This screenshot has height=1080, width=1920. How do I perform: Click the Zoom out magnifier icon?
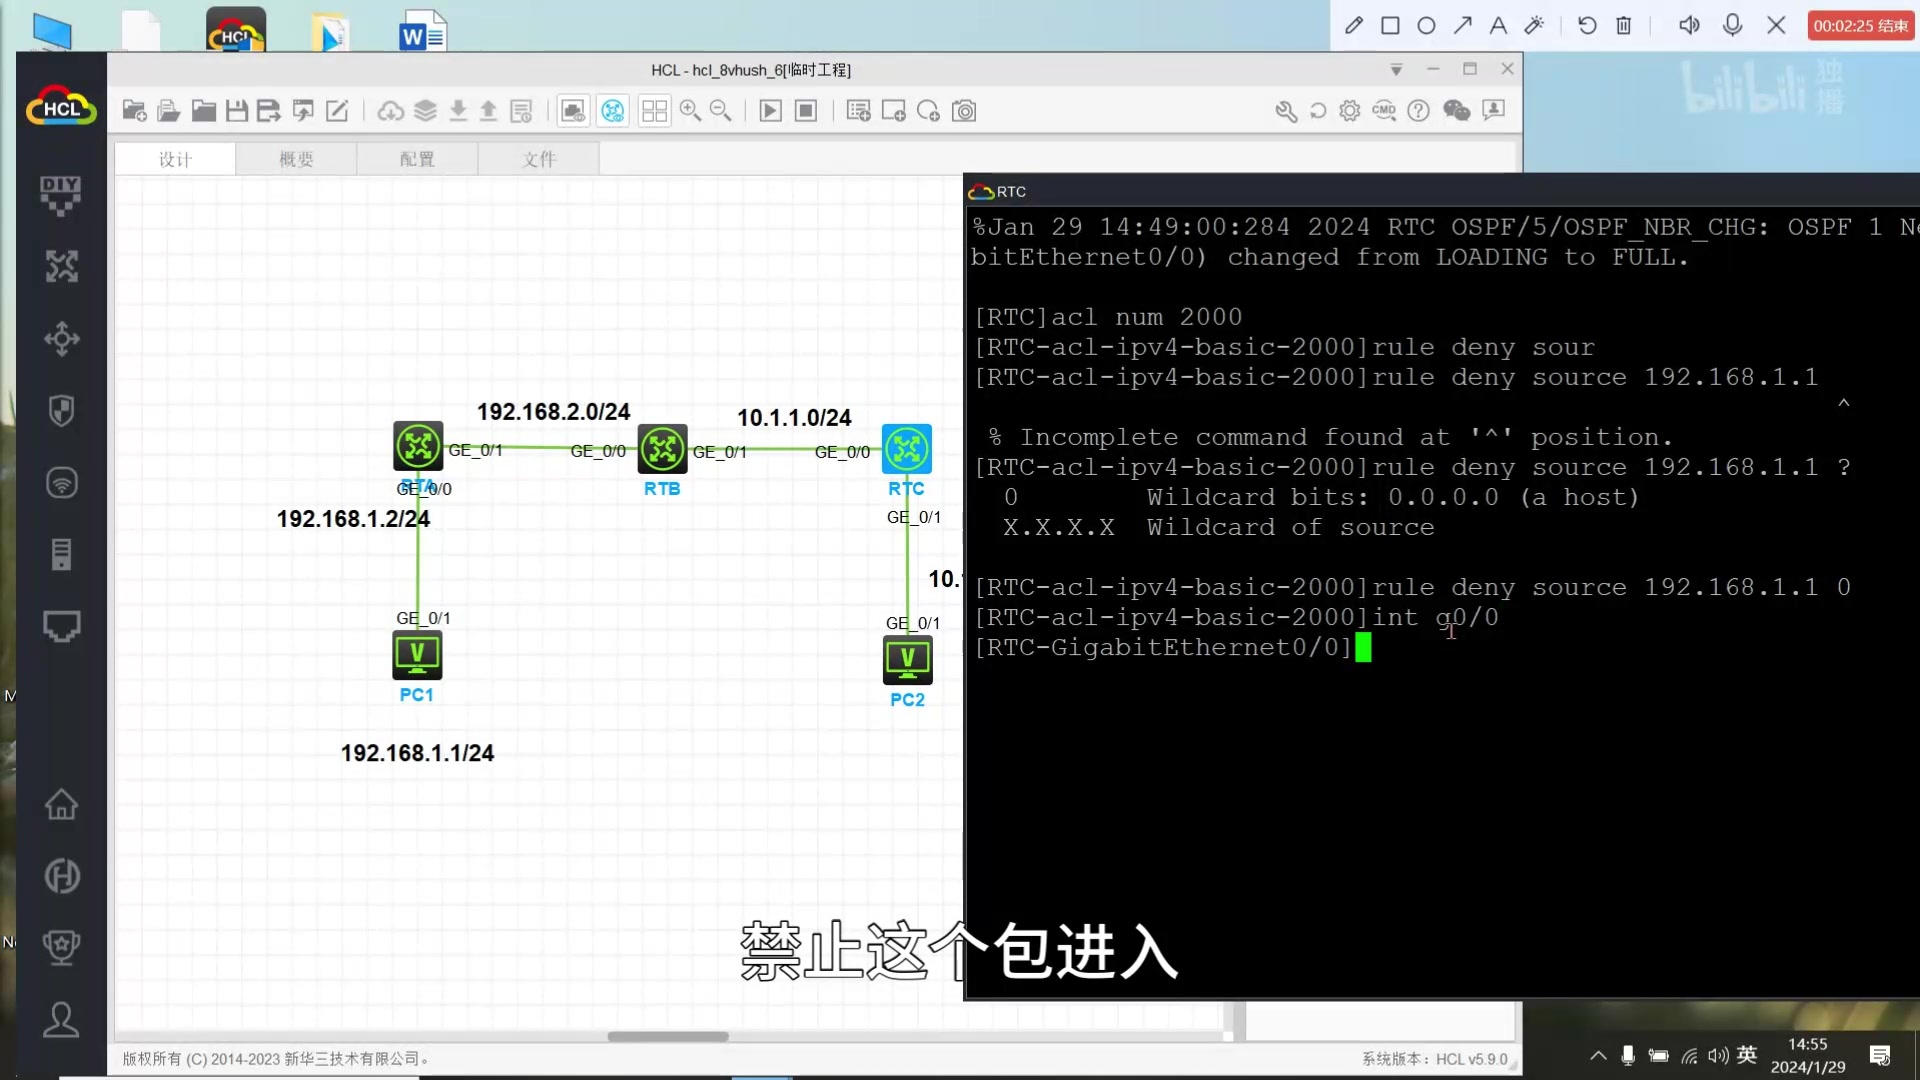(720, 111)
